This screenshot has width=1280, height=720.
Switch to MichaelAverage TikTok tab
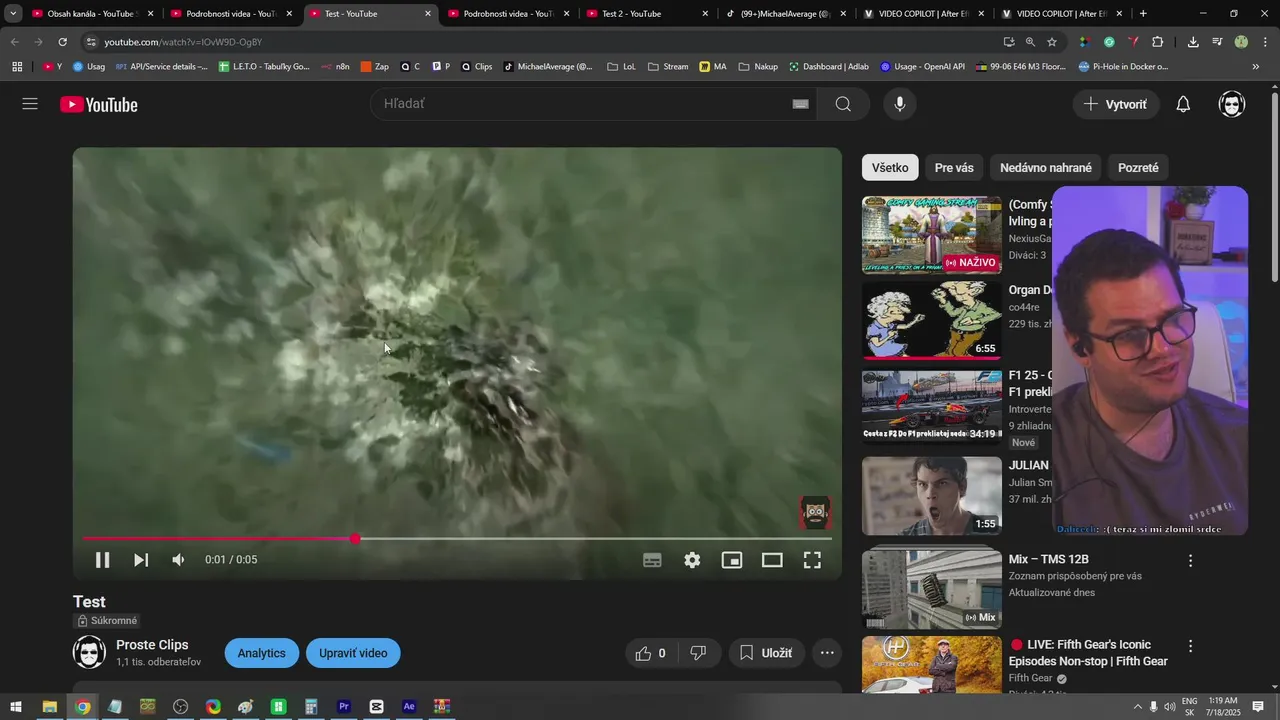[x=786, y=14]
